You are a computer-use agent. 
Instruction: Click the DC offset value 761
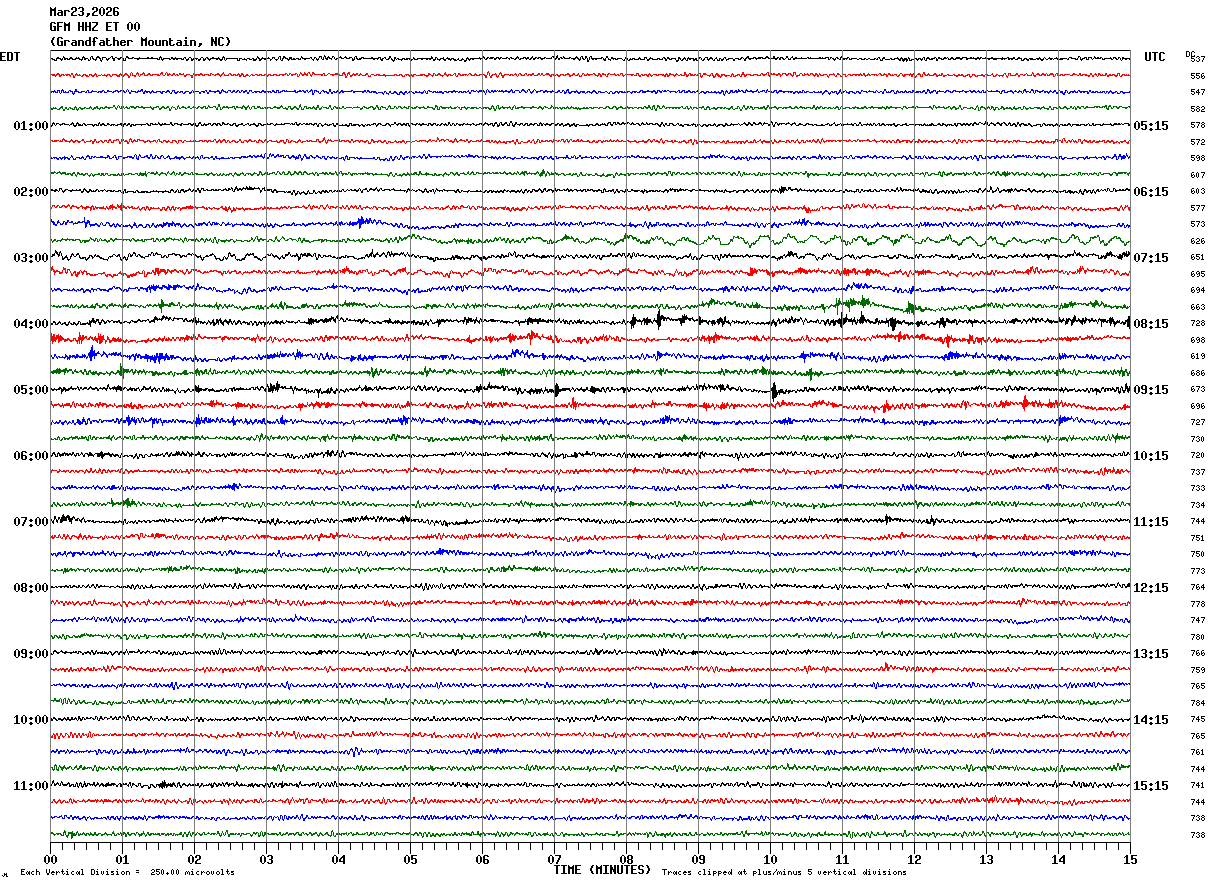(1197, 752)
